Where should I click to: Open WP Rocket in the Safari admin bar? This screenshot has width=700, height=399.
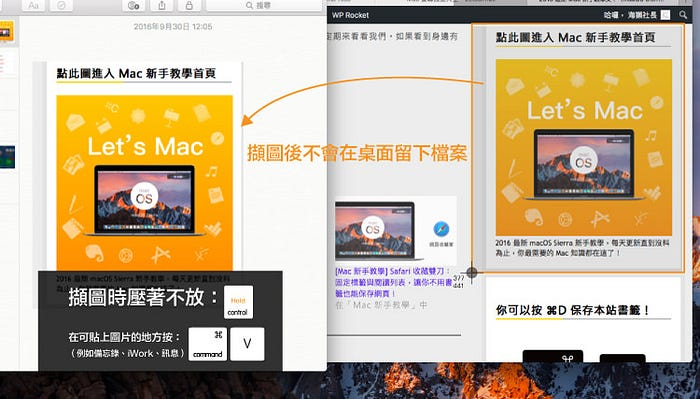(350, 15)
